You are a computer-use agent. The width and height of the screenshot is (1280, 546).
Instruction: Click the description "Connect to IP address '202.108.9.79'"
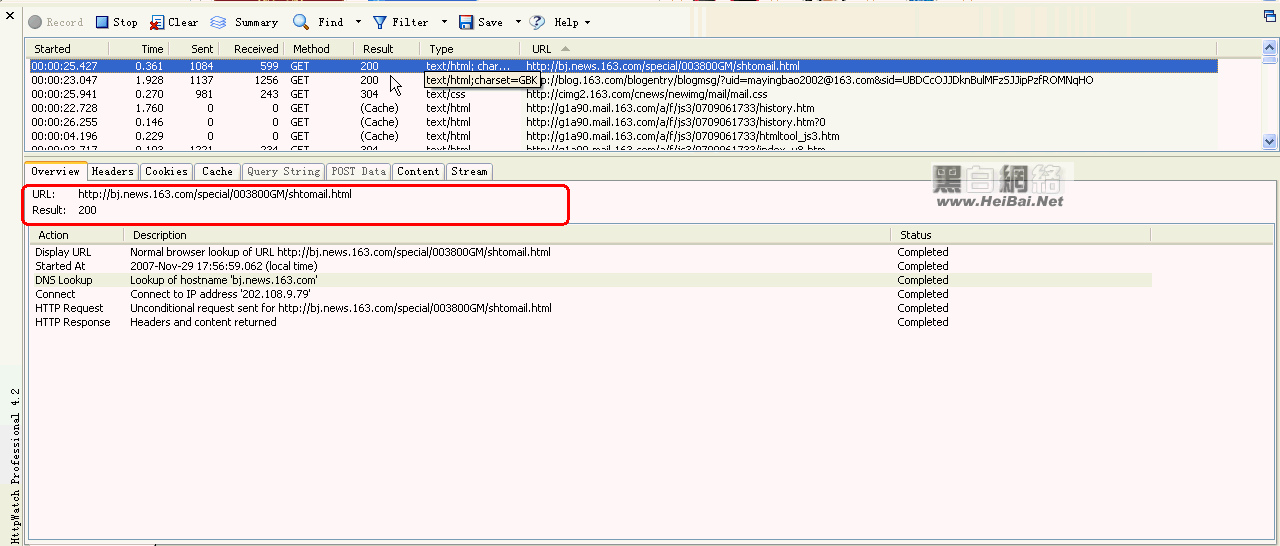pyautogui.click(x=220, y=294)
